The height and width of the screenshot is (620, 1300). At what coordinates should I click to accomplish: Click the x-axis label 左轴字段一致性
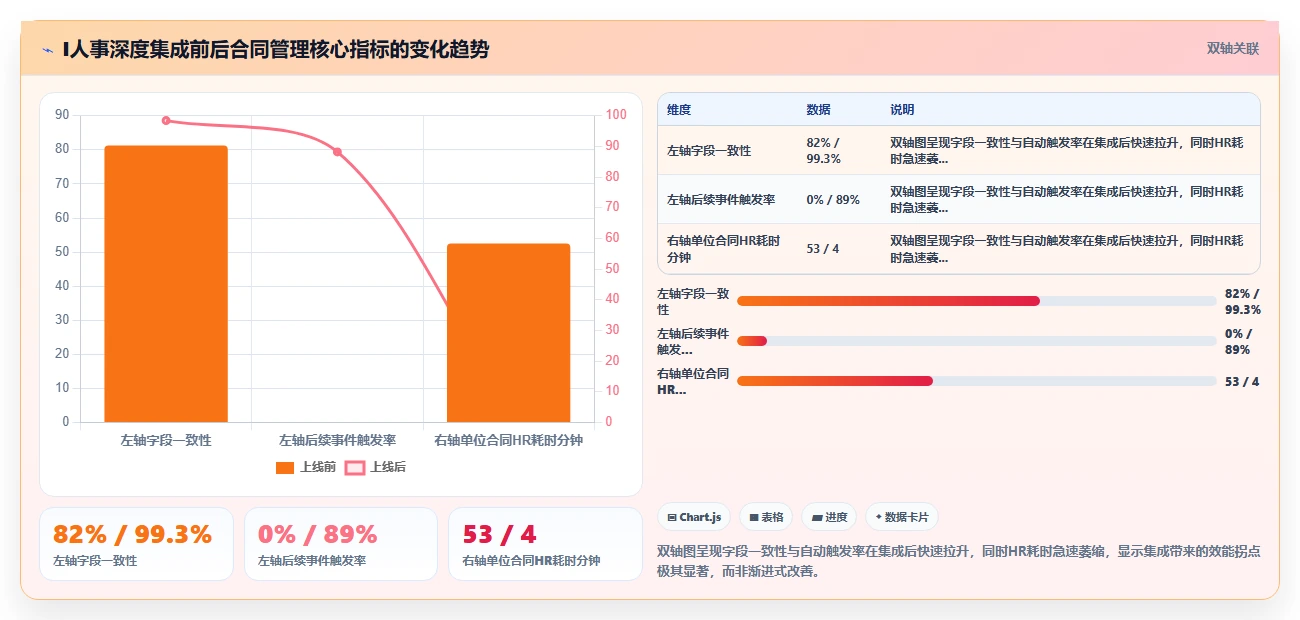tap(166, 440)
